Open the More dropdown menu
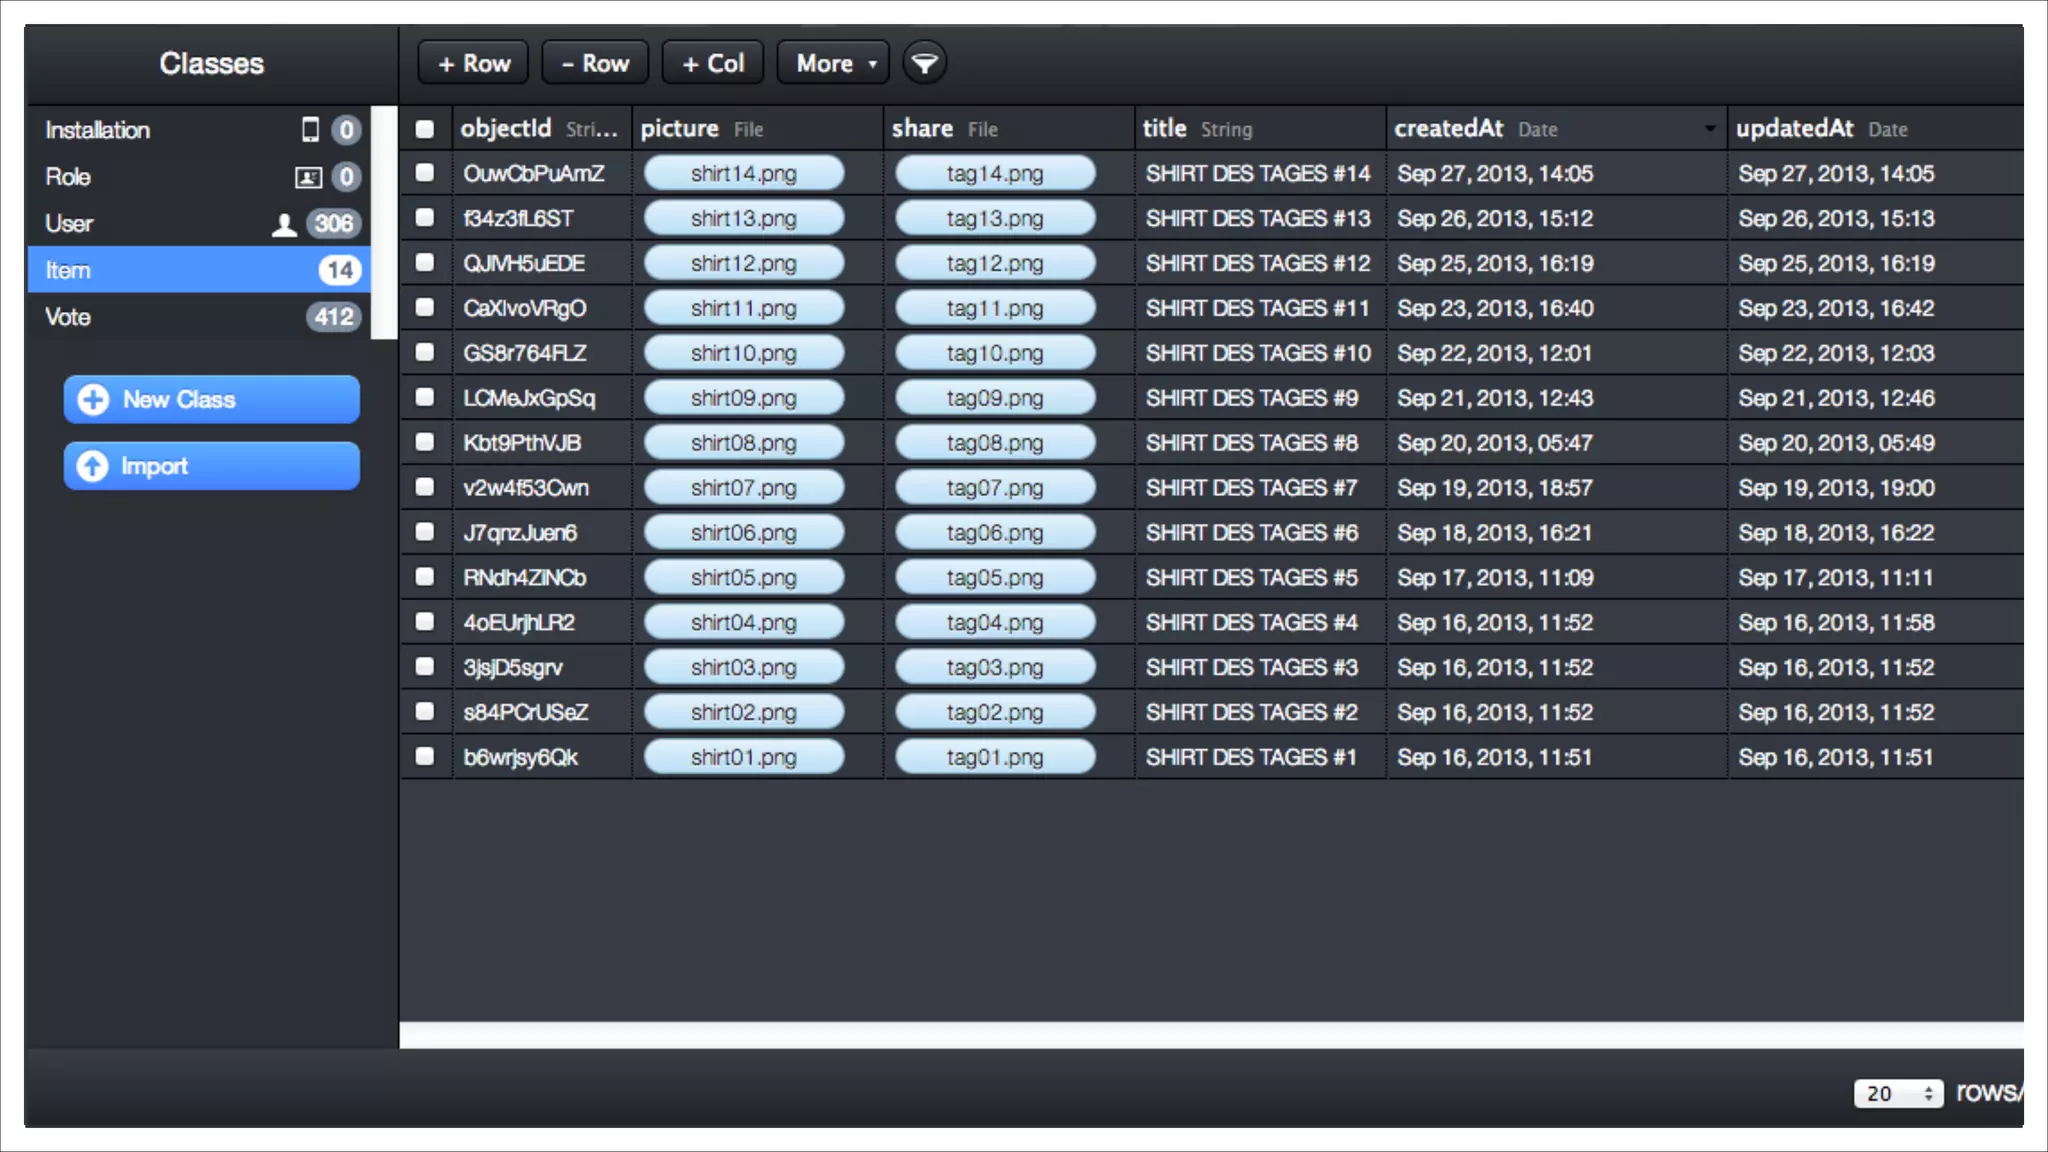The height and width of the screenshot is (1152, 2048). 833,63
